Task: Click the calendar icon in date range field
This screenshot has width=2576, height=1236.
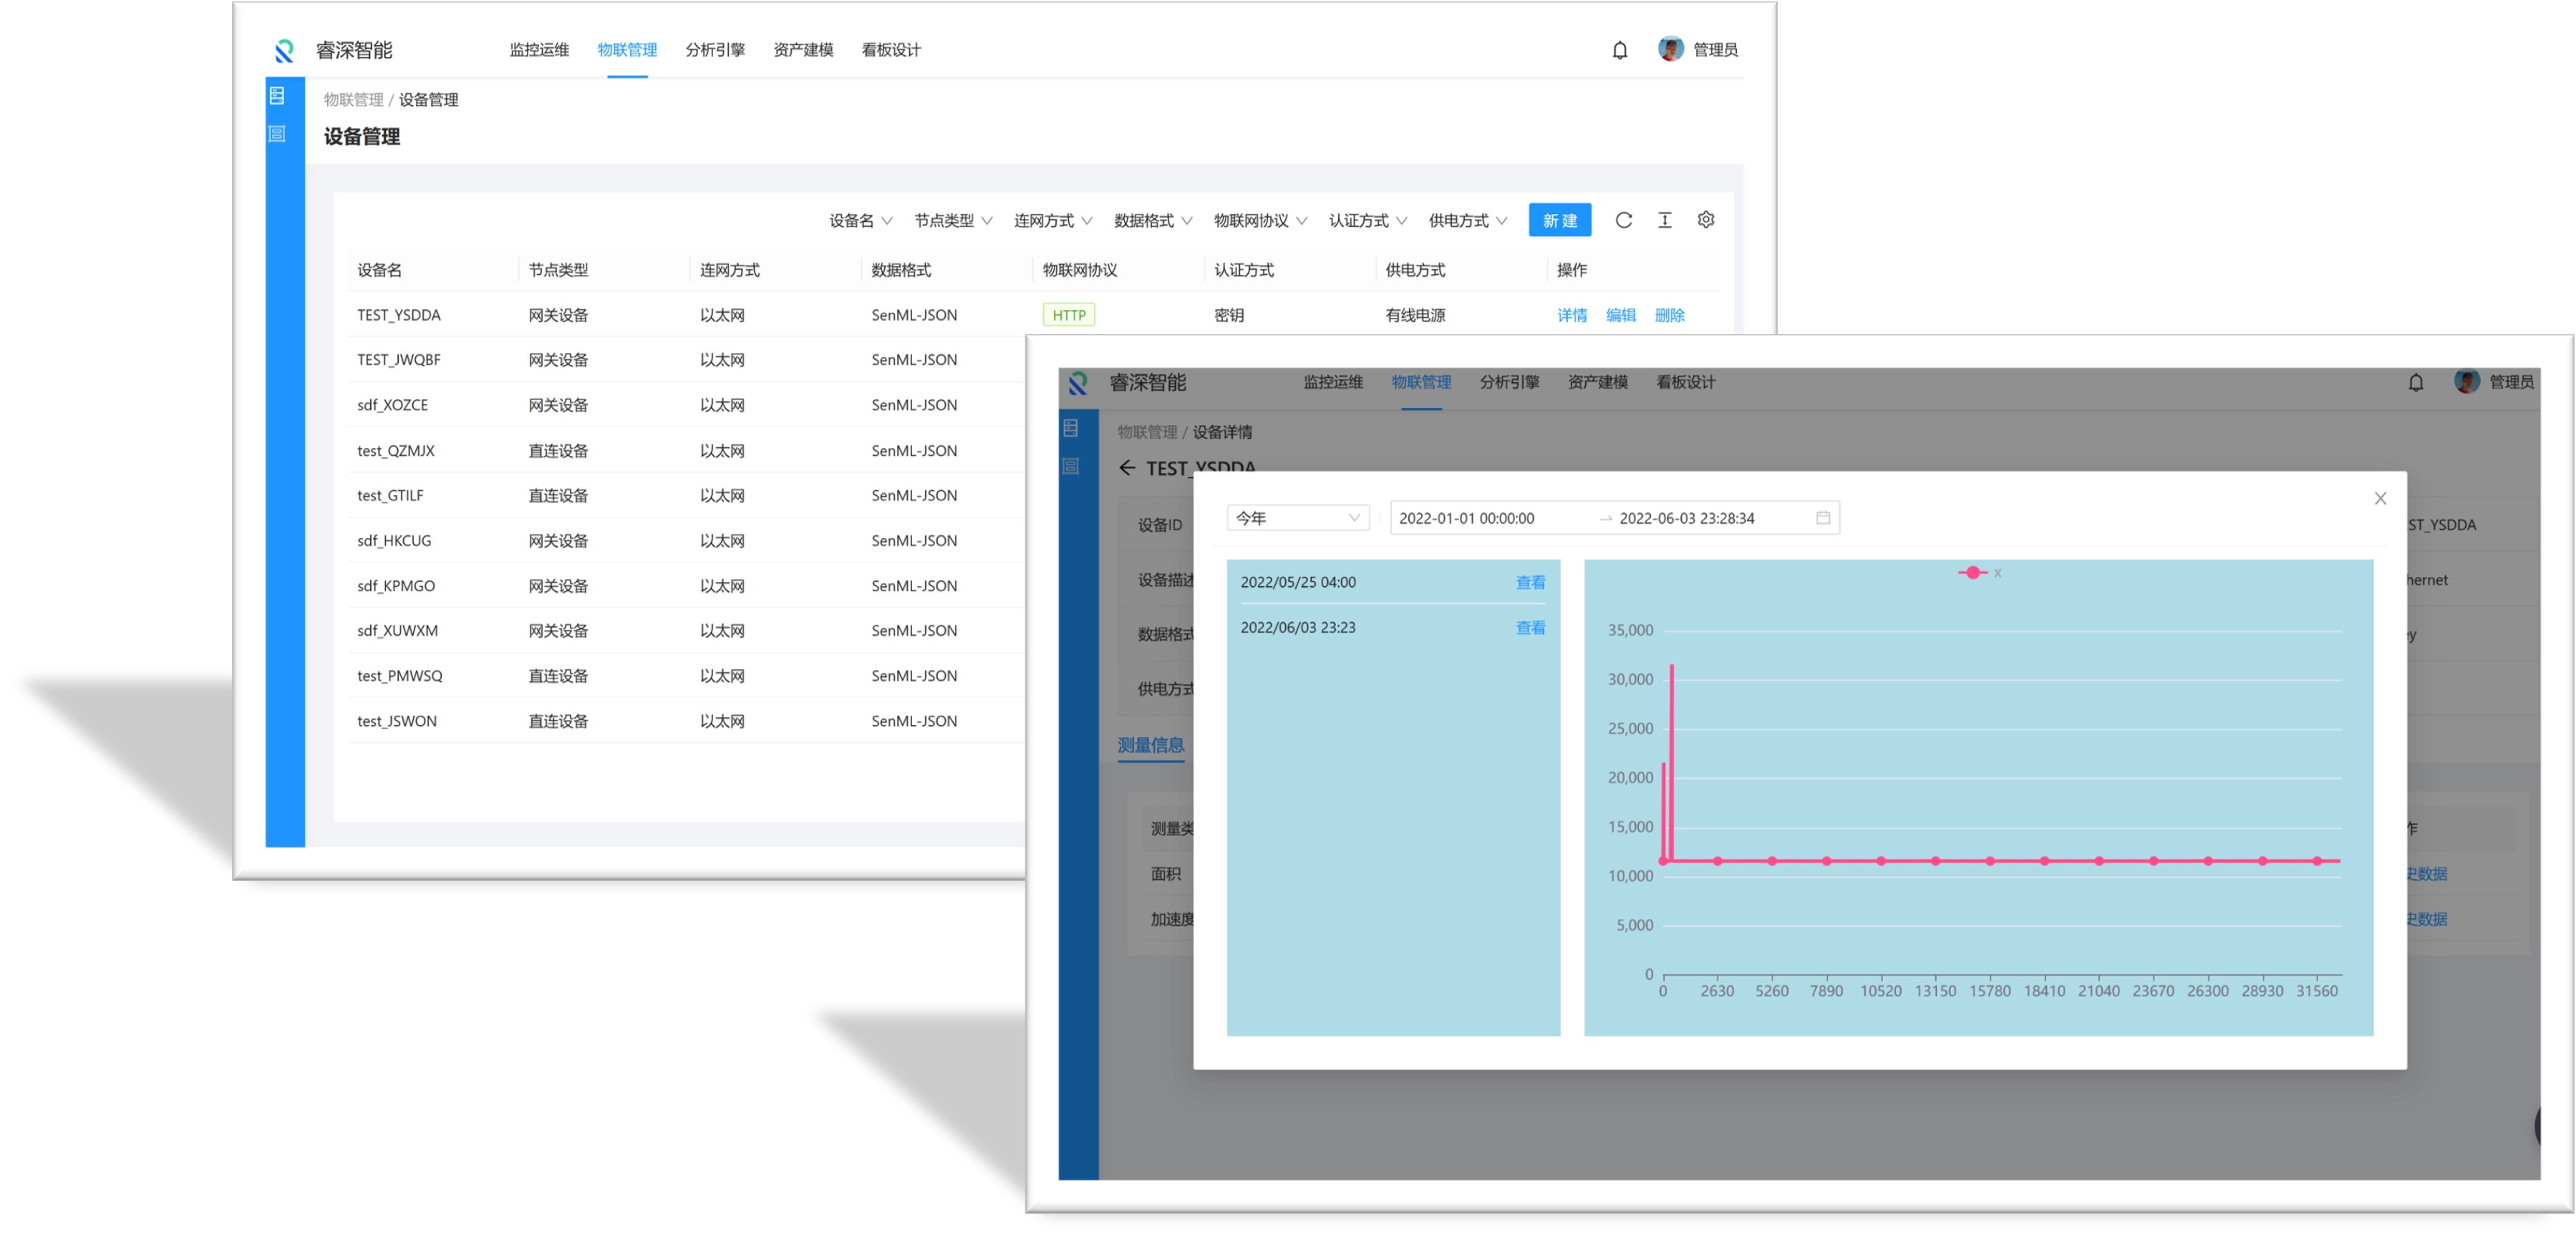Action: pos(1823,518)
